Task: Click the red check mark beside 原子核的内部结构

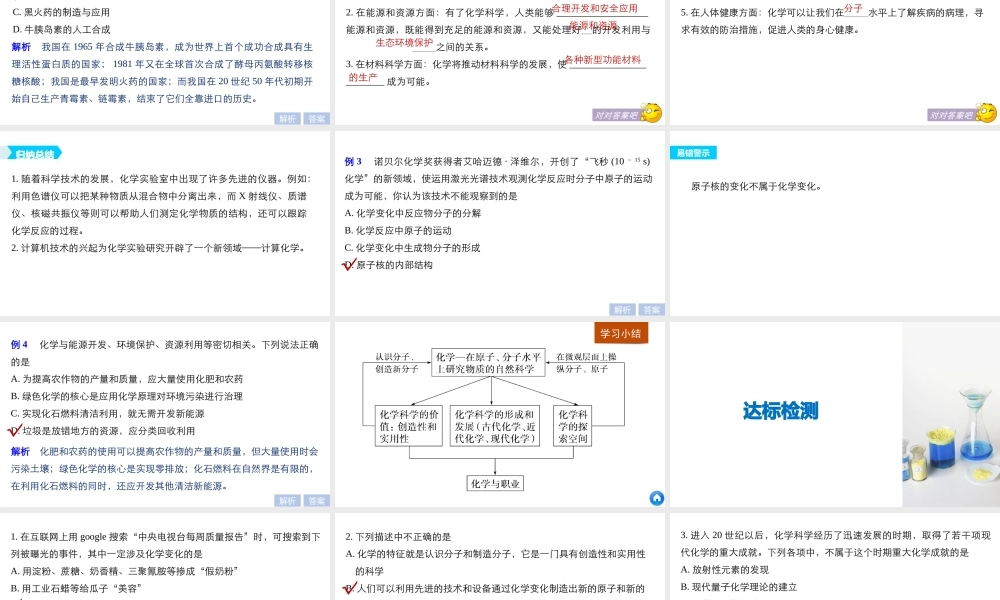Action: [349, 264]
